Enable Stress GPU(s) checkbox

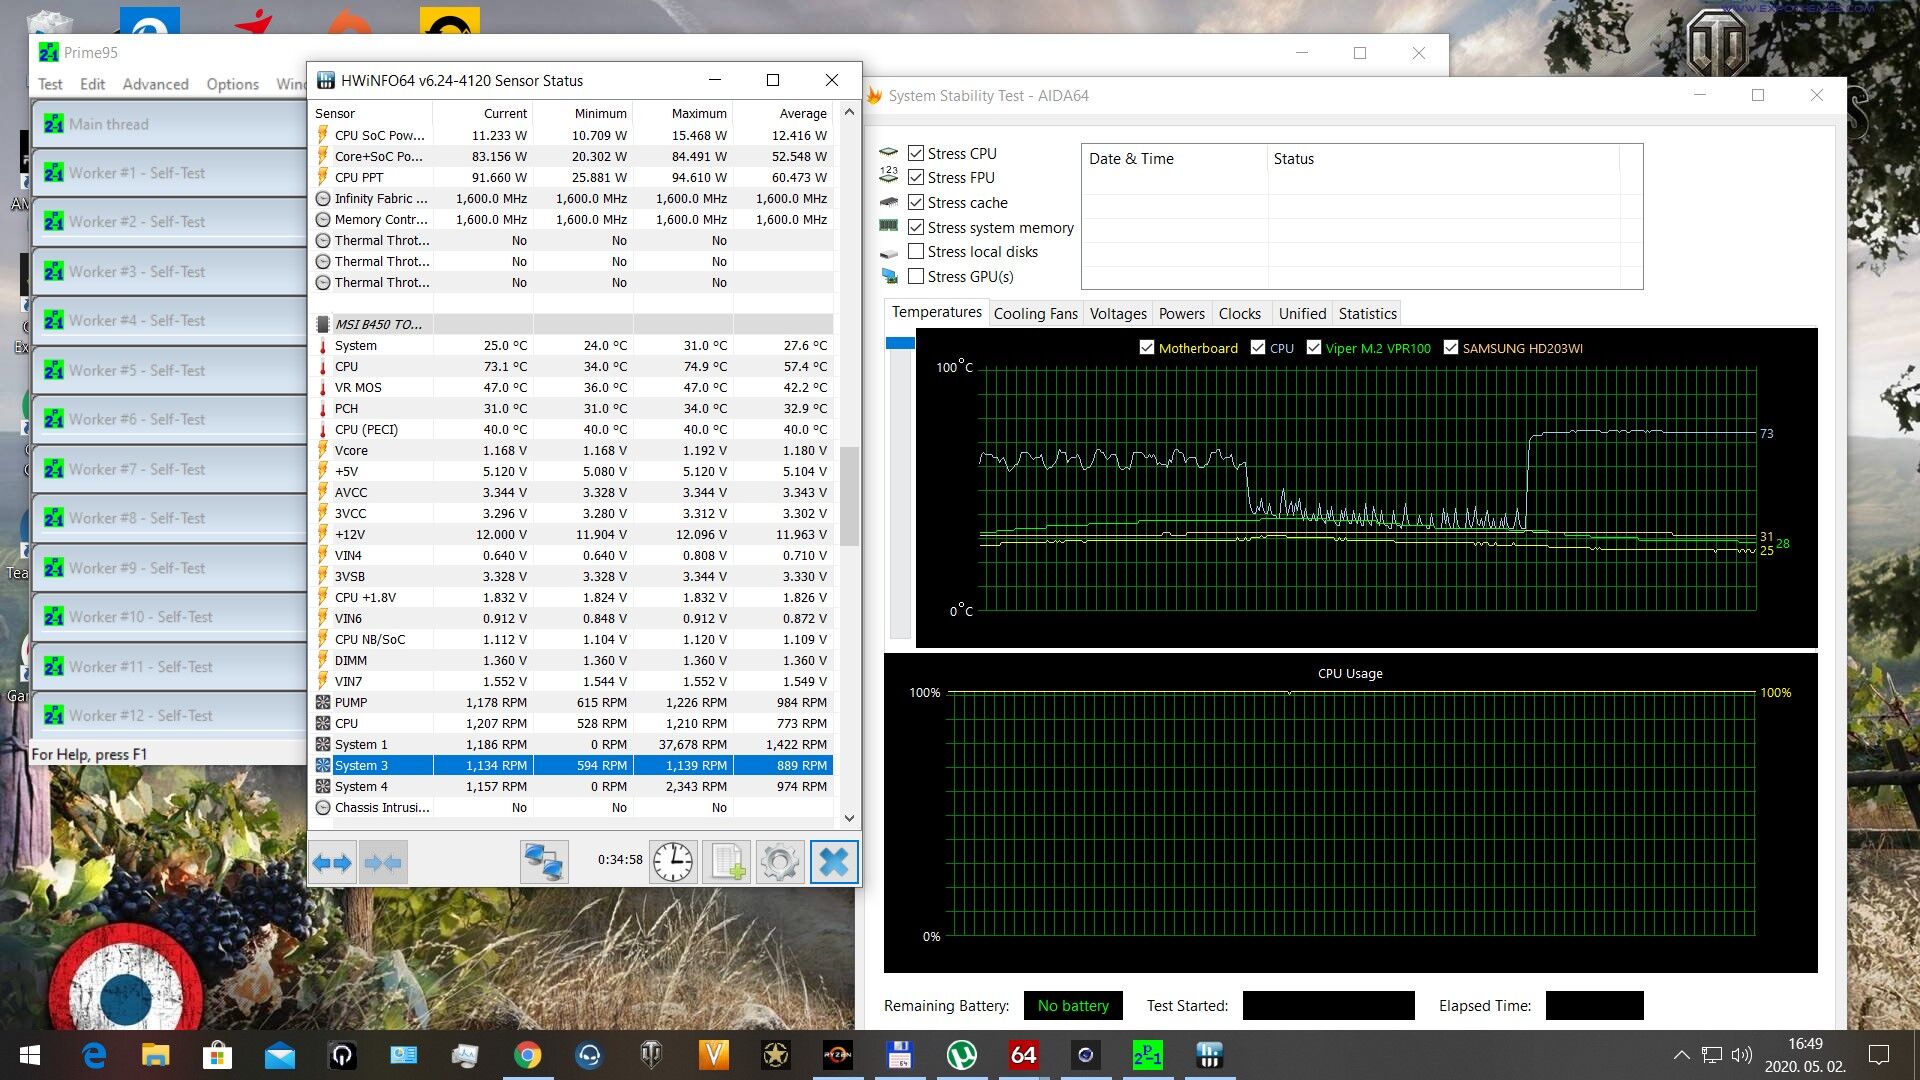[x=916, y=277]
